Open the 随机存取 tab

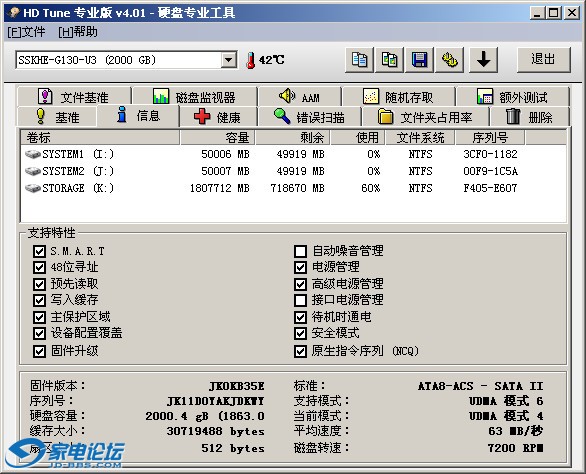click(x=398, y=97)
